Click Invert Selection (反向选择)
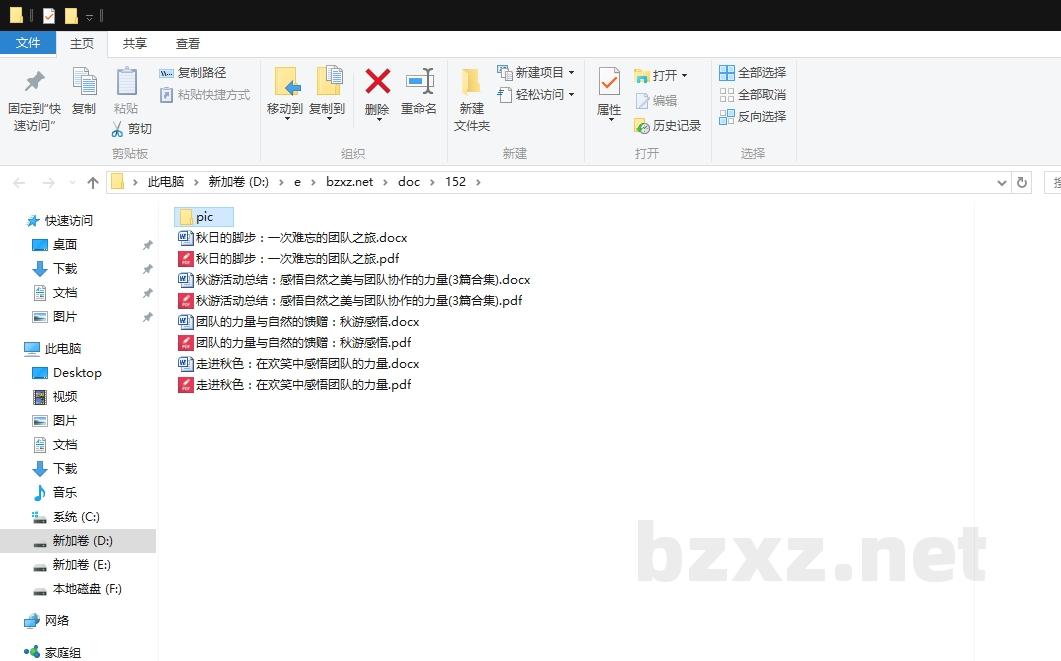The height and width of the screenshot is (661, 1061). click(752, 117)
